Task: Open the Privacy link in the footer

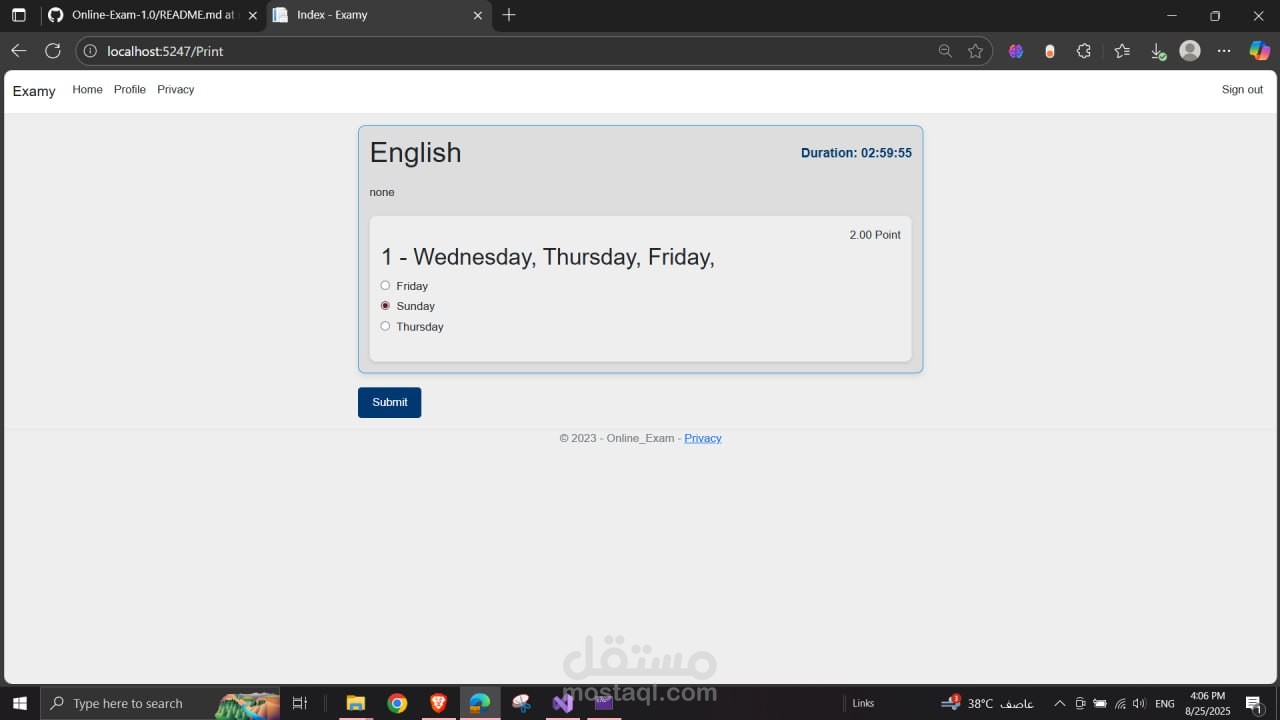Action: (x=703, y=438)
